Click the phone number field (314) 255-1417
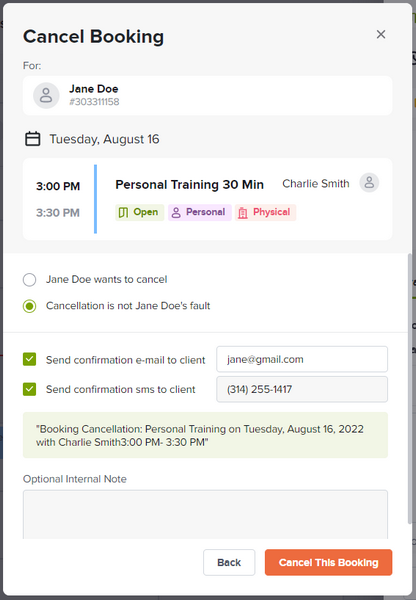The width and height of the screenshot is (416, 600). pos(302,389)
